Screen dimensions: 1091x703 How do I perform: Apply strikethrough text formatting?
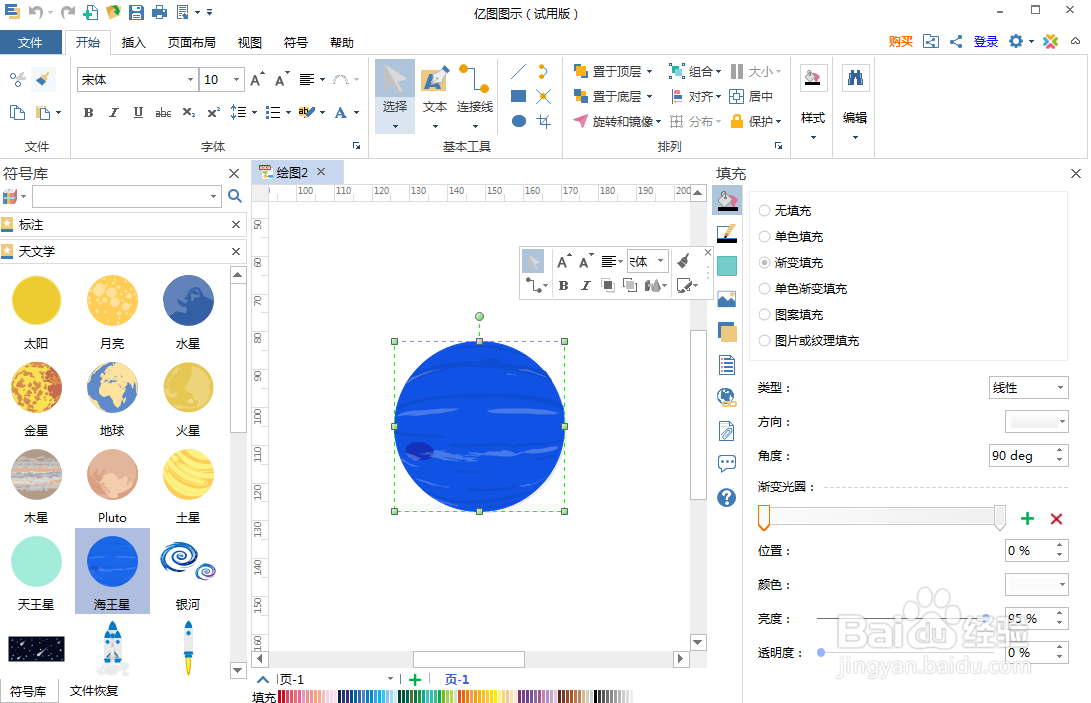(x=164, y=112)
